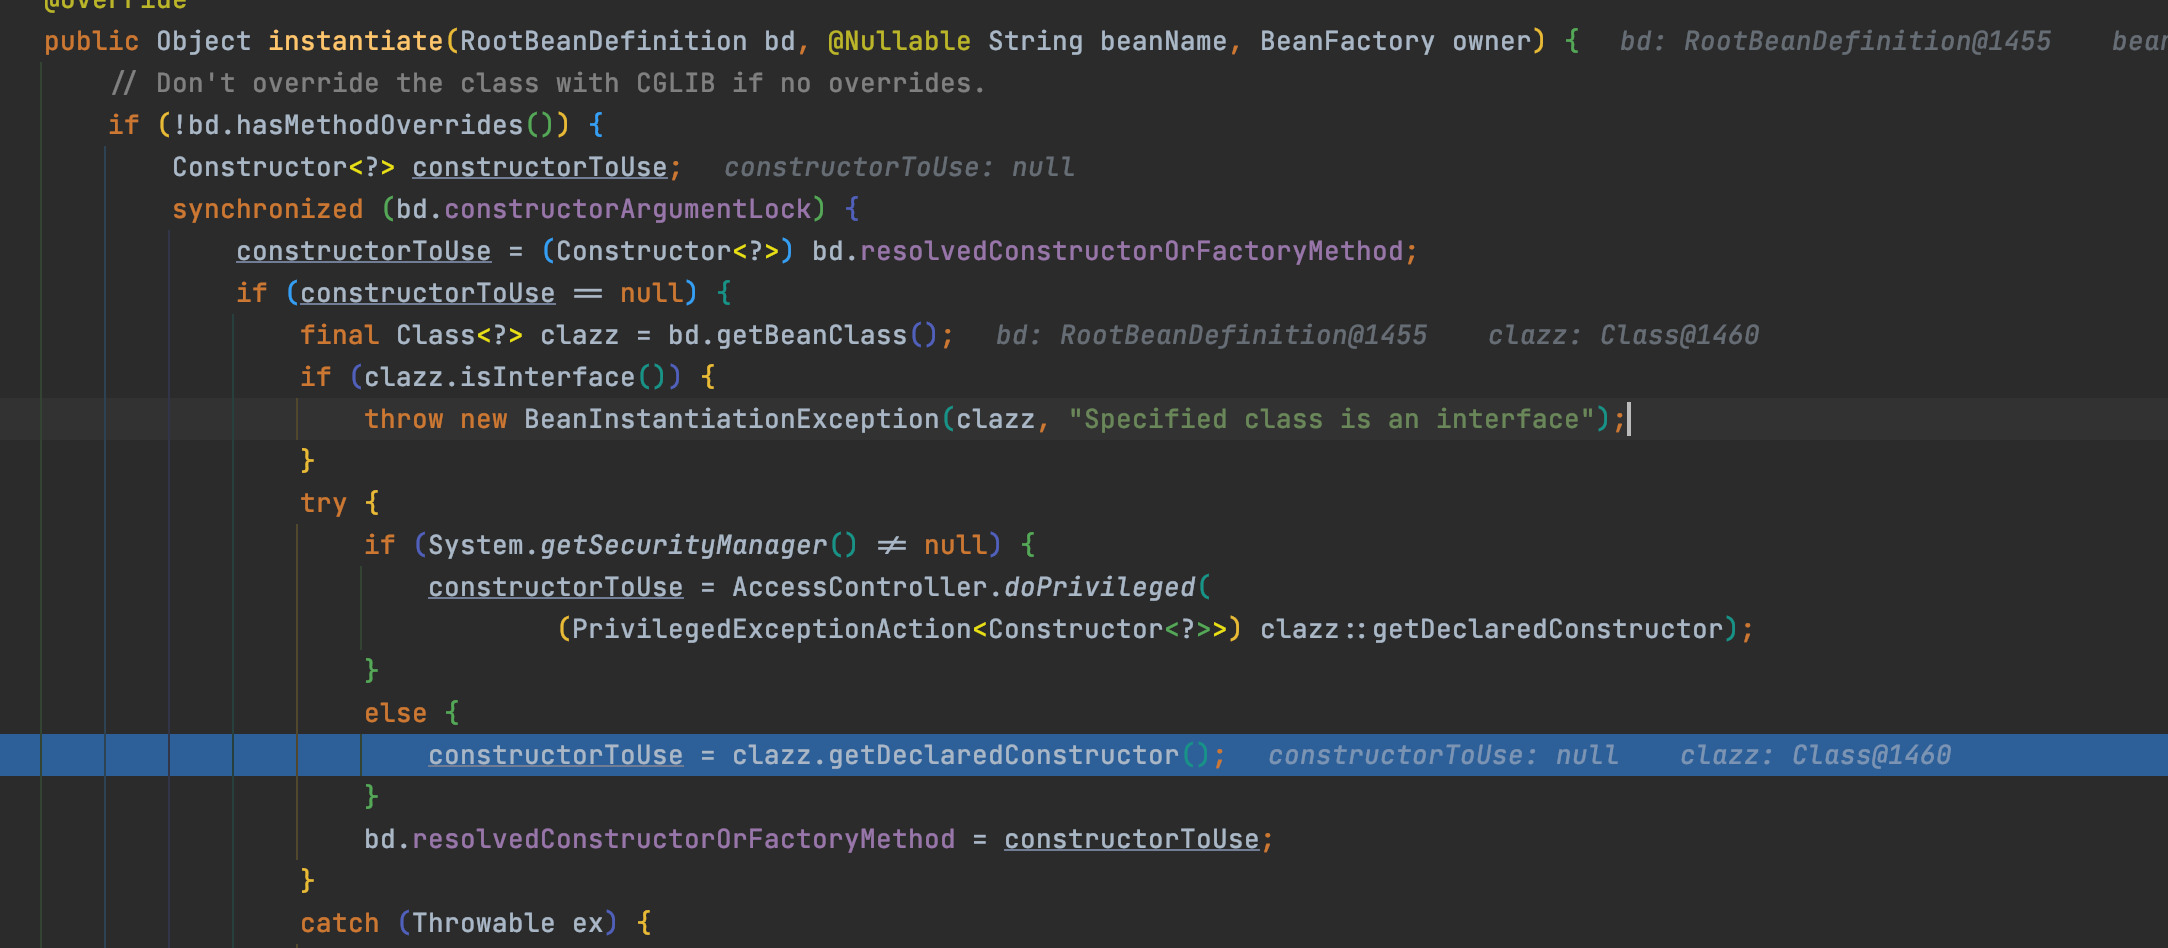Click AccessController.doPrivileged call
Image resolution: width=2168 pixels, height=948 pixels.
[x=964, y=587]
